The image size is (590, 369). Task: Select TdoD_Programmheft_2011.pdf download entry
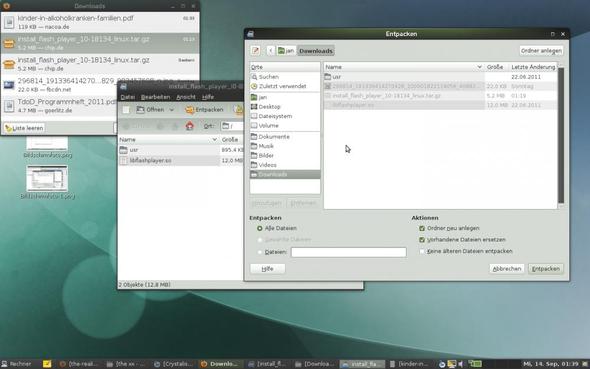click(x=59, y=106)
